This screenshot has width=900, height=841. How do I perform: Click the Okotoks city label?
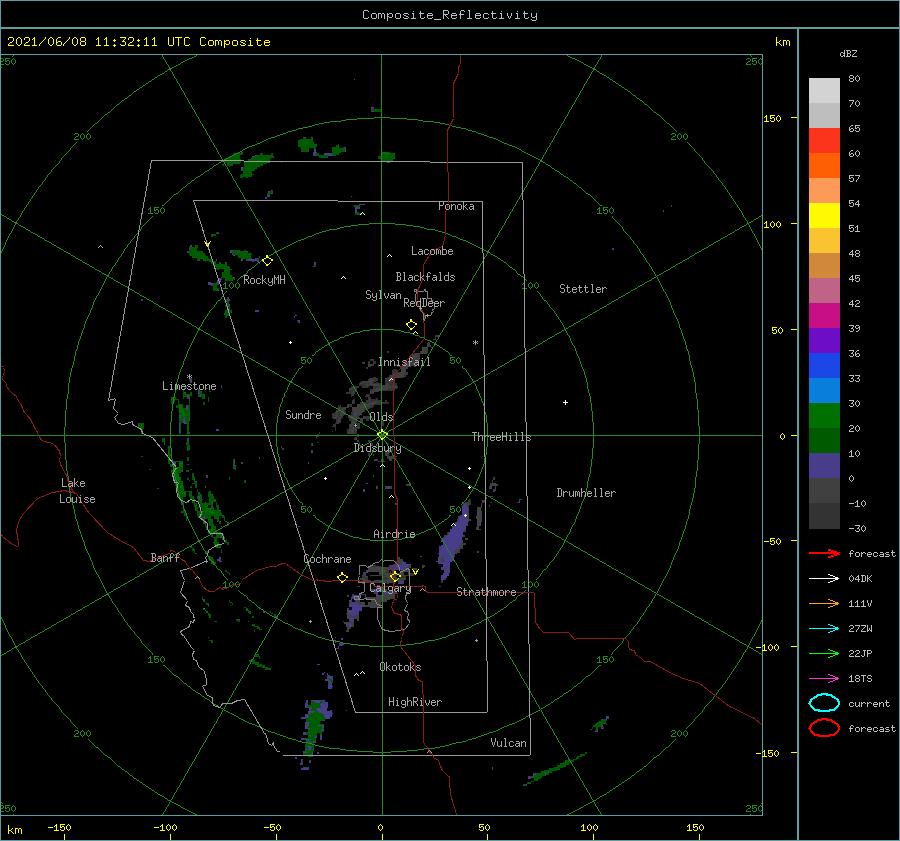[x=400, y=667]
